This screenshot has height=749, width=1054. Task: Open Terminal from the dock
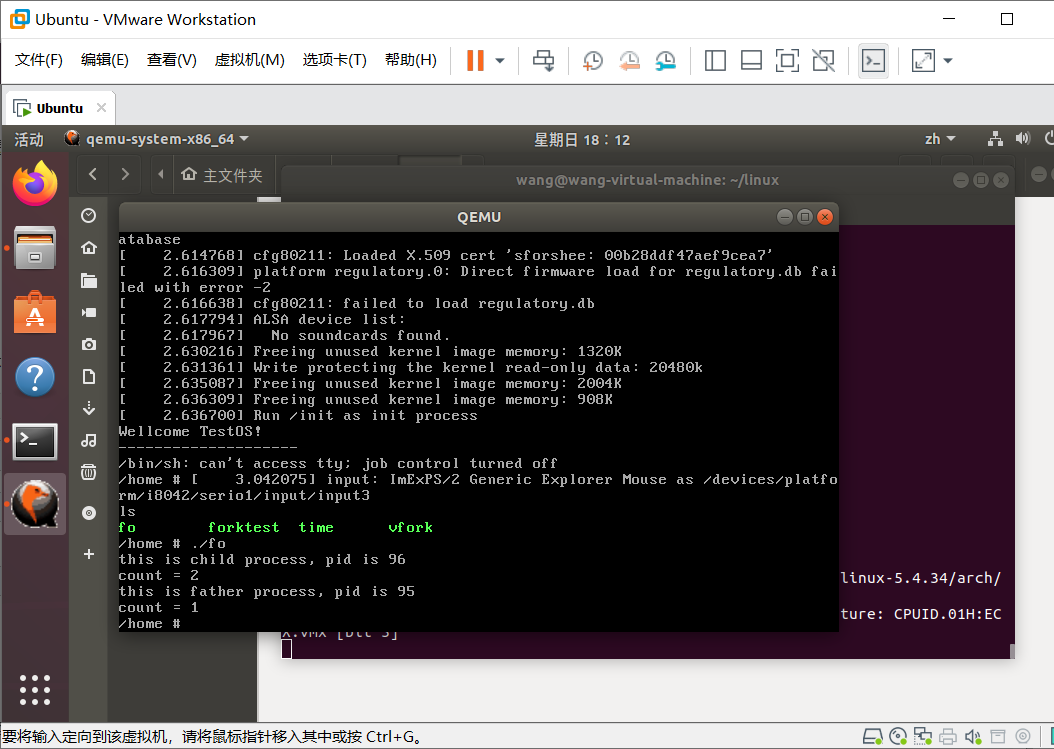point(35,441)
